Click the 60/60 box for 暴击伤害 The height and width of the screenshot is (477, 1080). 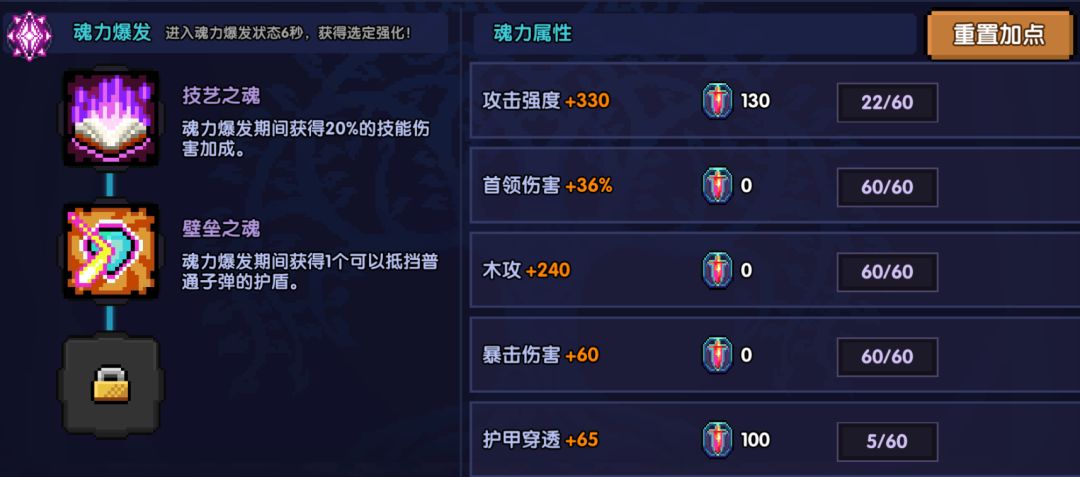tap(887, 357)
